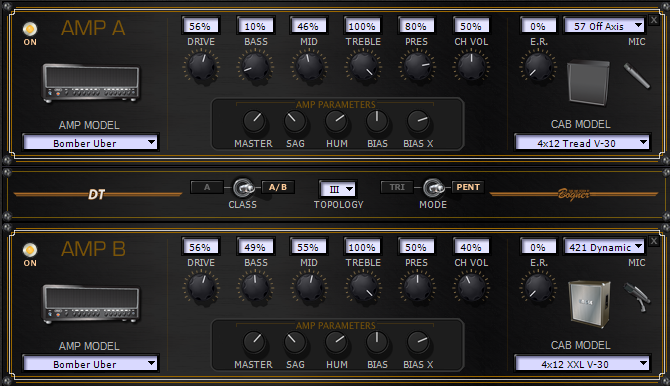Click the Amp A Presence knob

[x=417, y=66]
